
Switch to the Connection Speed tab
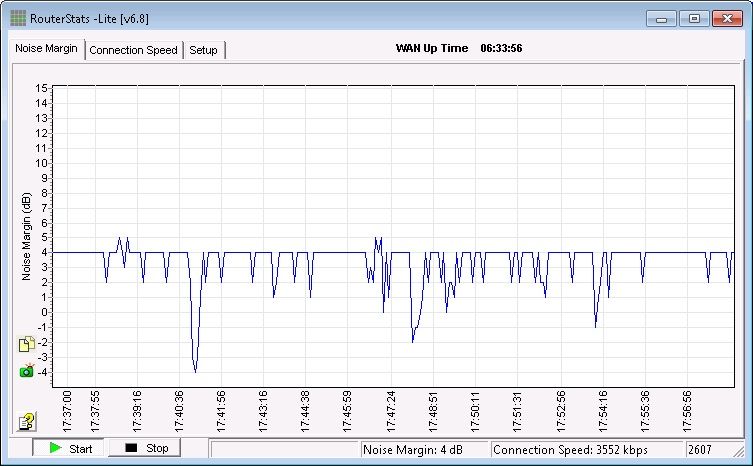[x=134, y=50]
